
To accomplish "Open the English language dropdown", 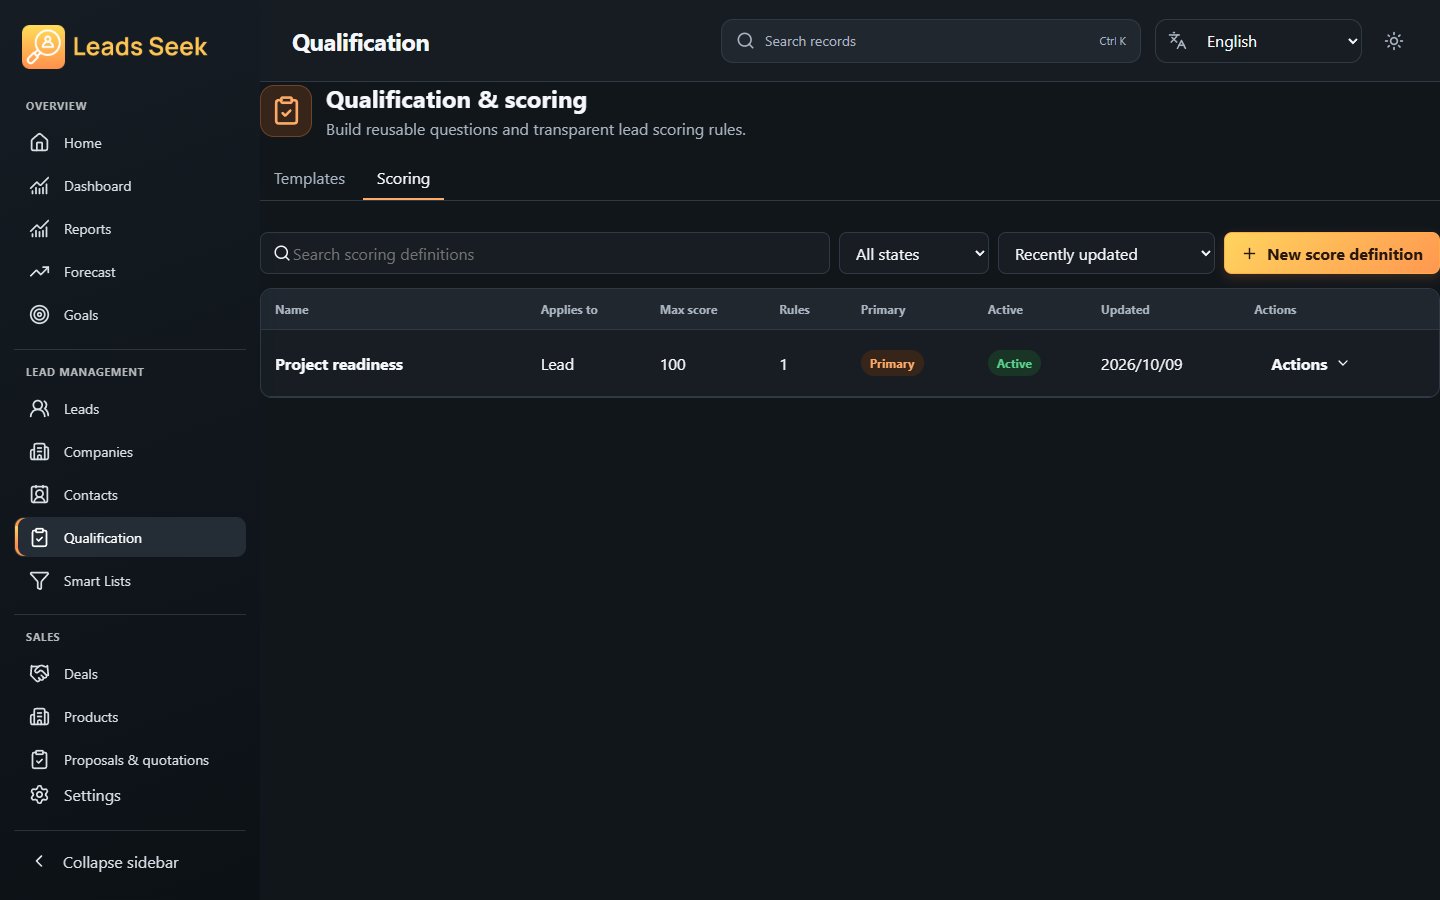I will coord(1258,41).
